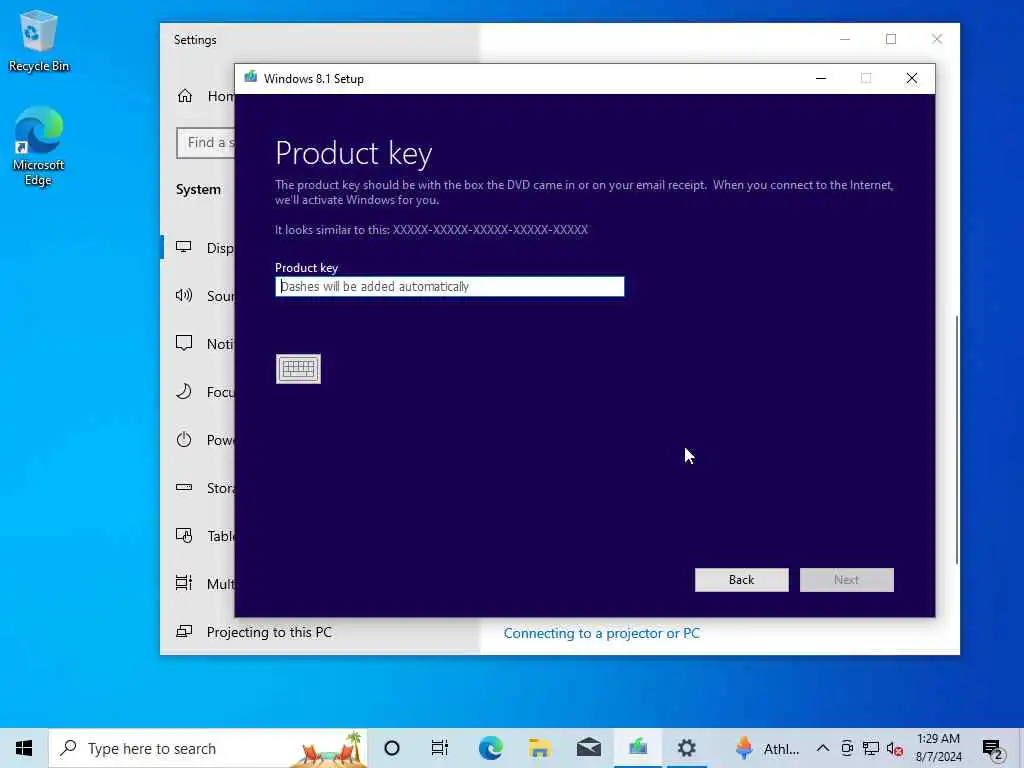
Task: Select Display in Settings sidebar
Action: [x=199, y=248]
